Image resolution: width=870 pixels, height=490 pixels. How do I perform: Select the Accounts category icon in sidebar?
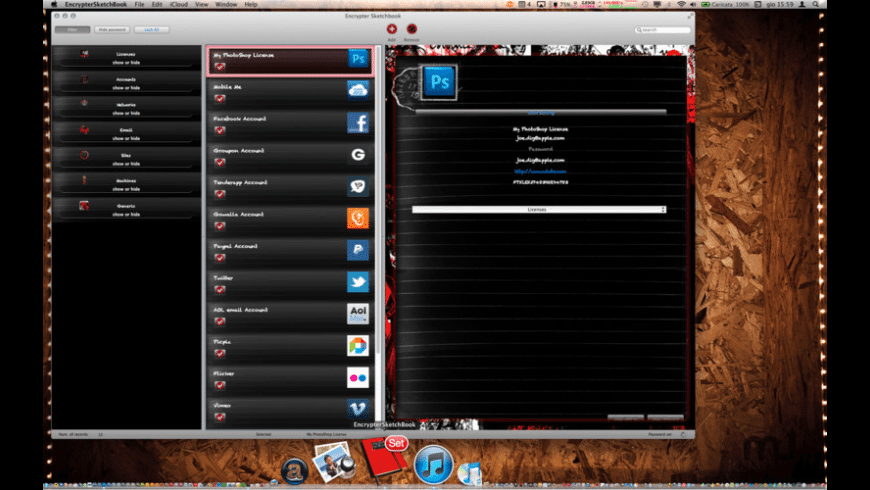click(84, 79)
